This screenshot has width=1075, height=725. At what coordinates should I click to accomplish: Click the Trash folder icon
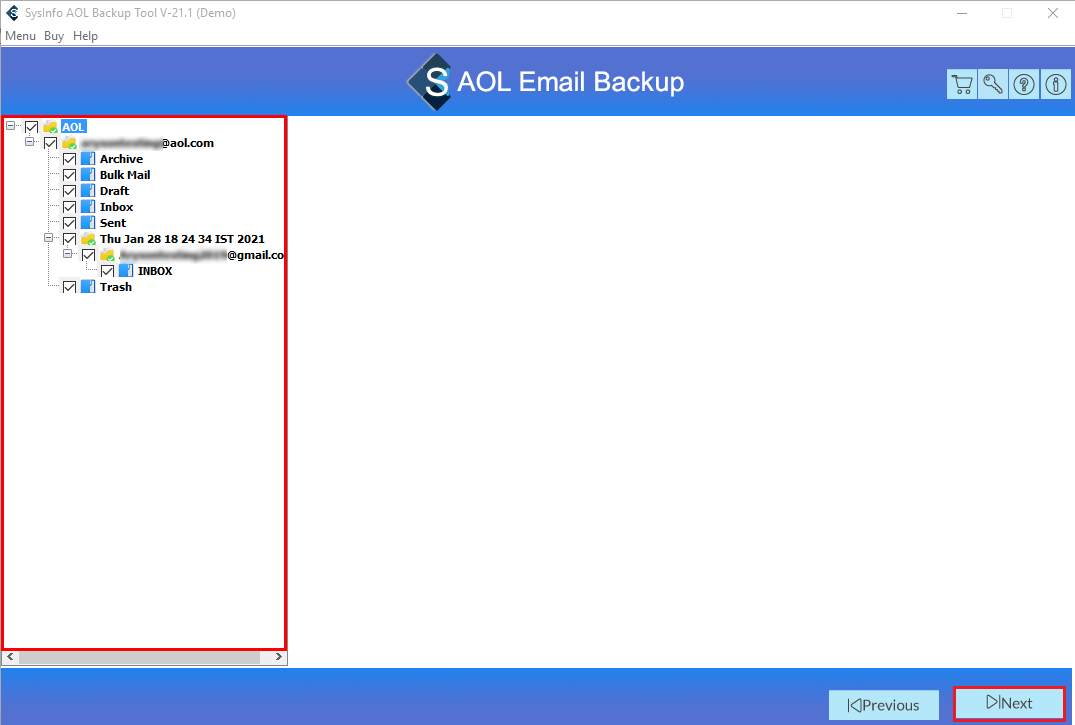[x=88, y=287]
